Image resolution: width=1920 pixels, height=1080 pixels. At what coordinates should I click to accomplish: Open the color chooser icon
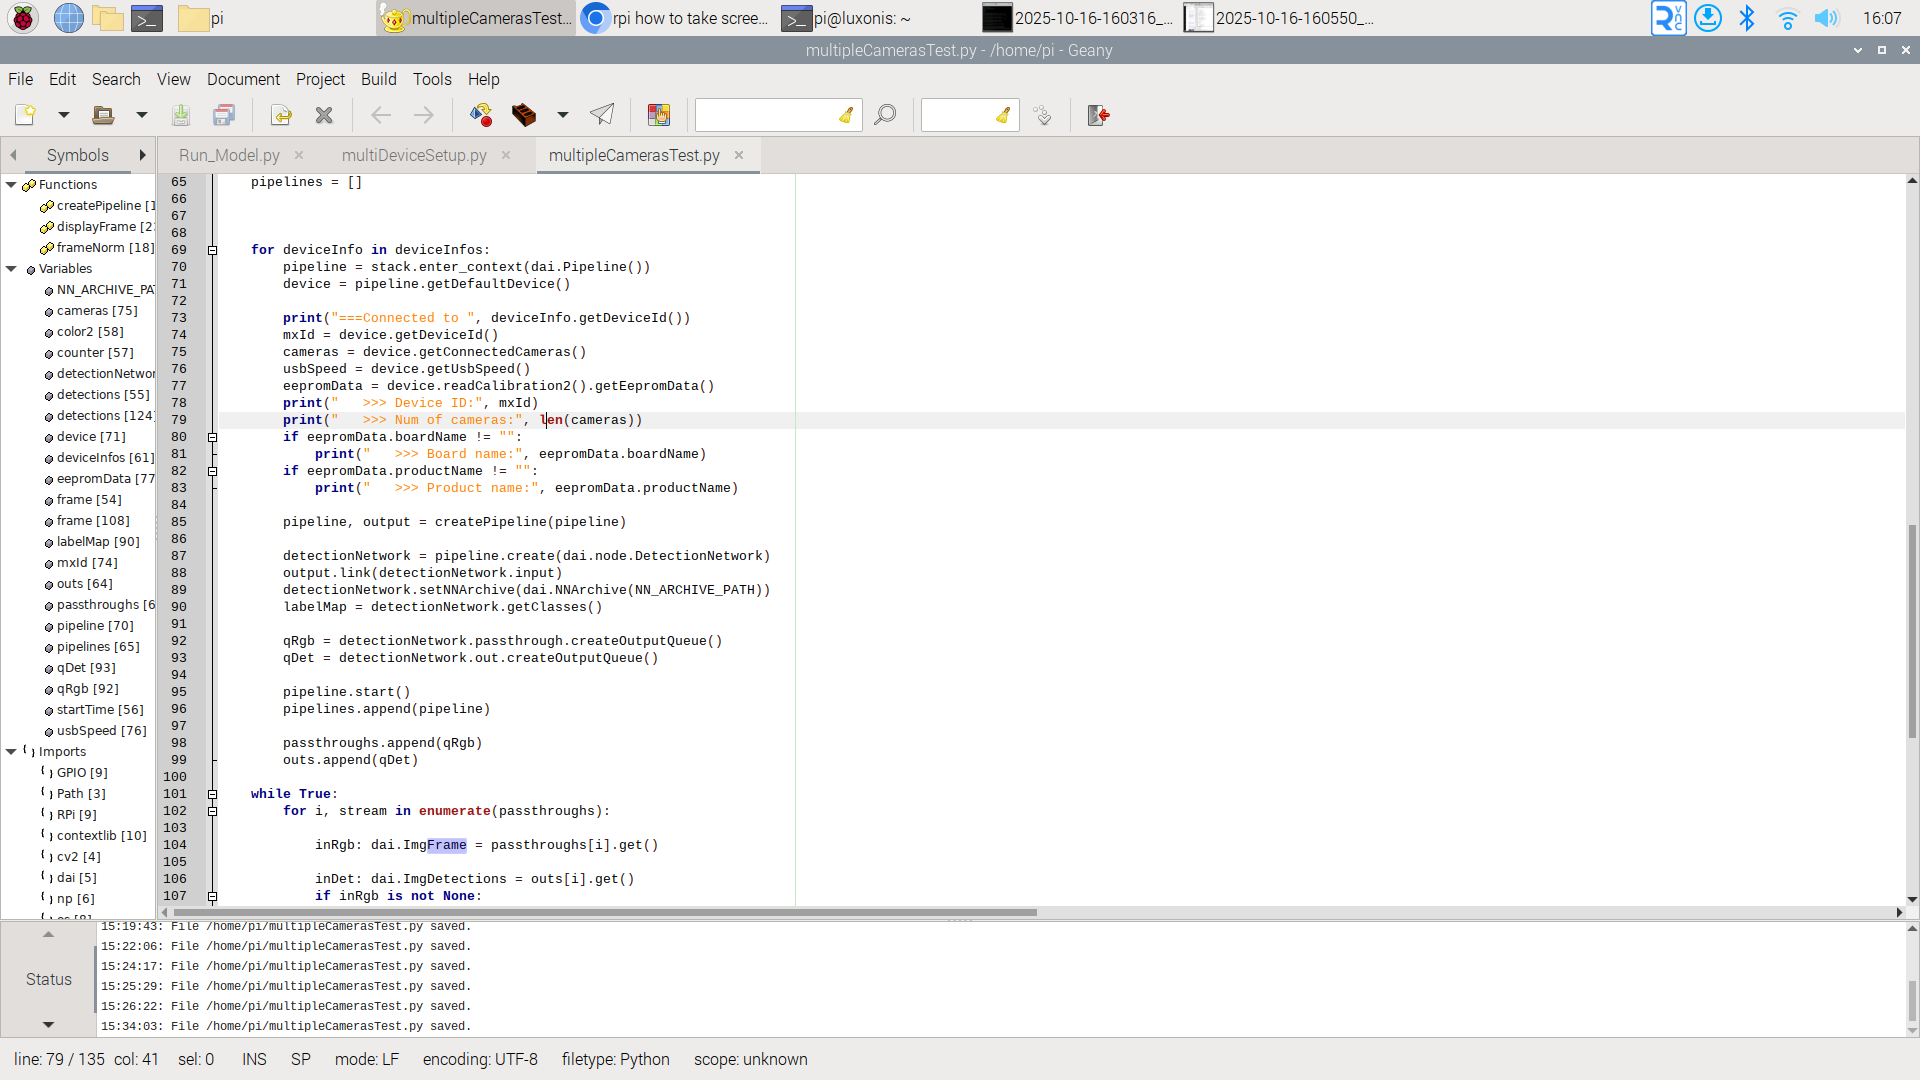pyautogui.click(x=658, y=115)
